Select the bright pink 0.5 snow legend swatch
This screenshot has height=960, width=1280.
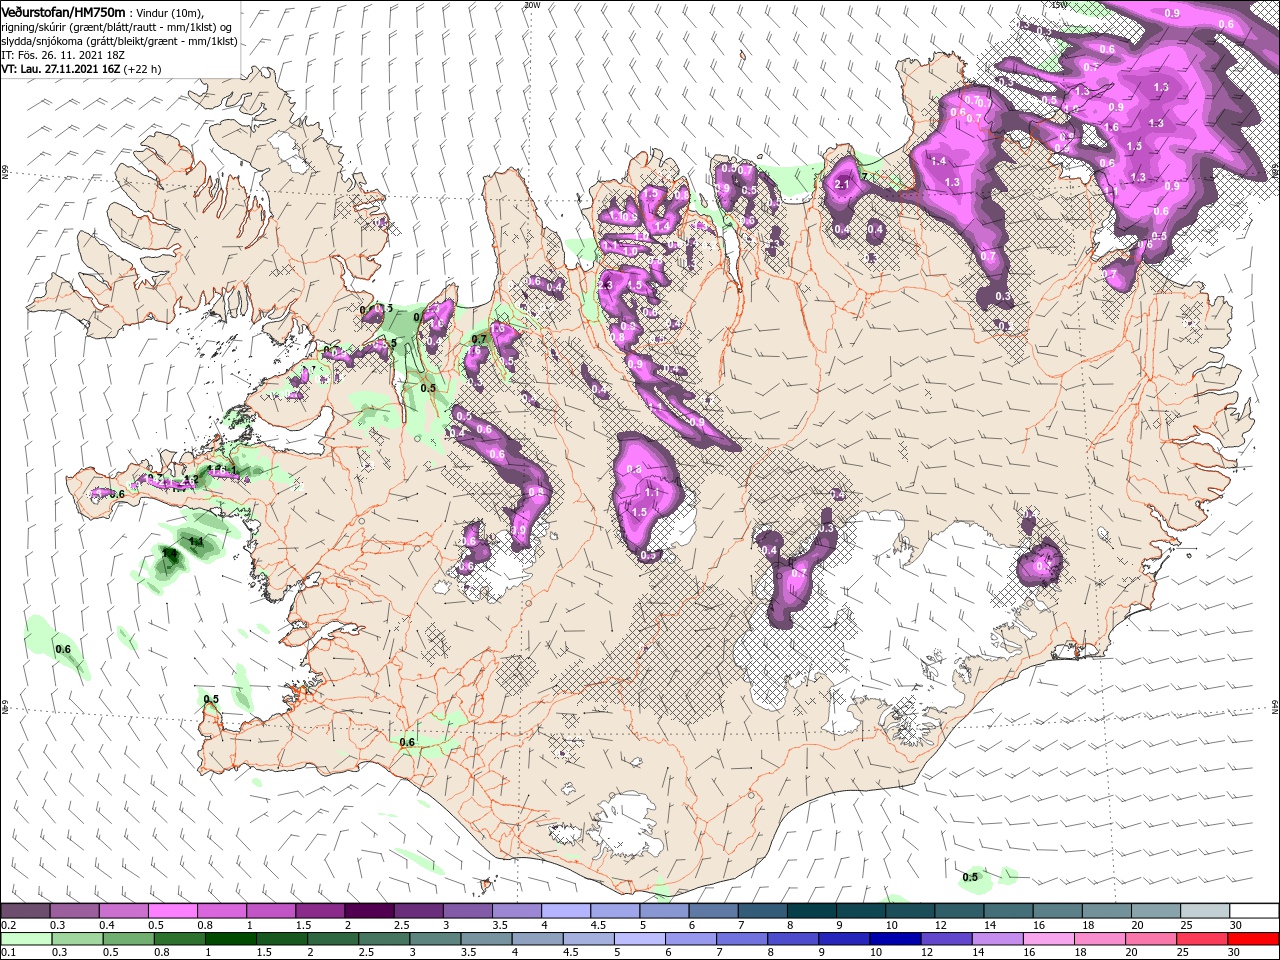pos(172,911)
